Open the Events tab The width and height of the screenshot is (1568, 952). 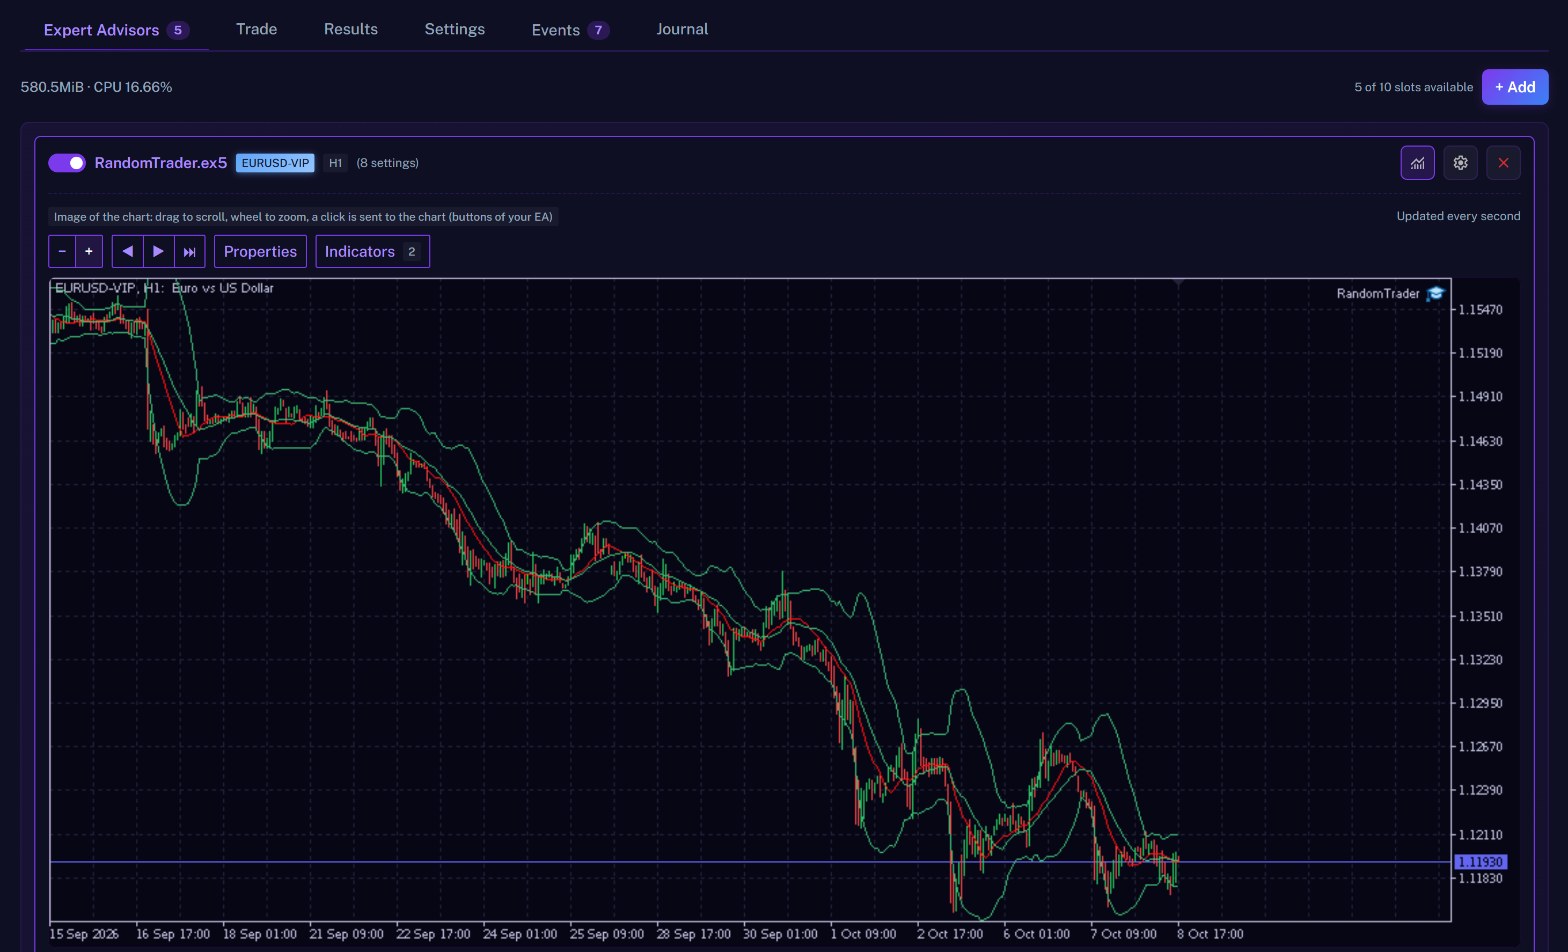click(x=570, y=30)
